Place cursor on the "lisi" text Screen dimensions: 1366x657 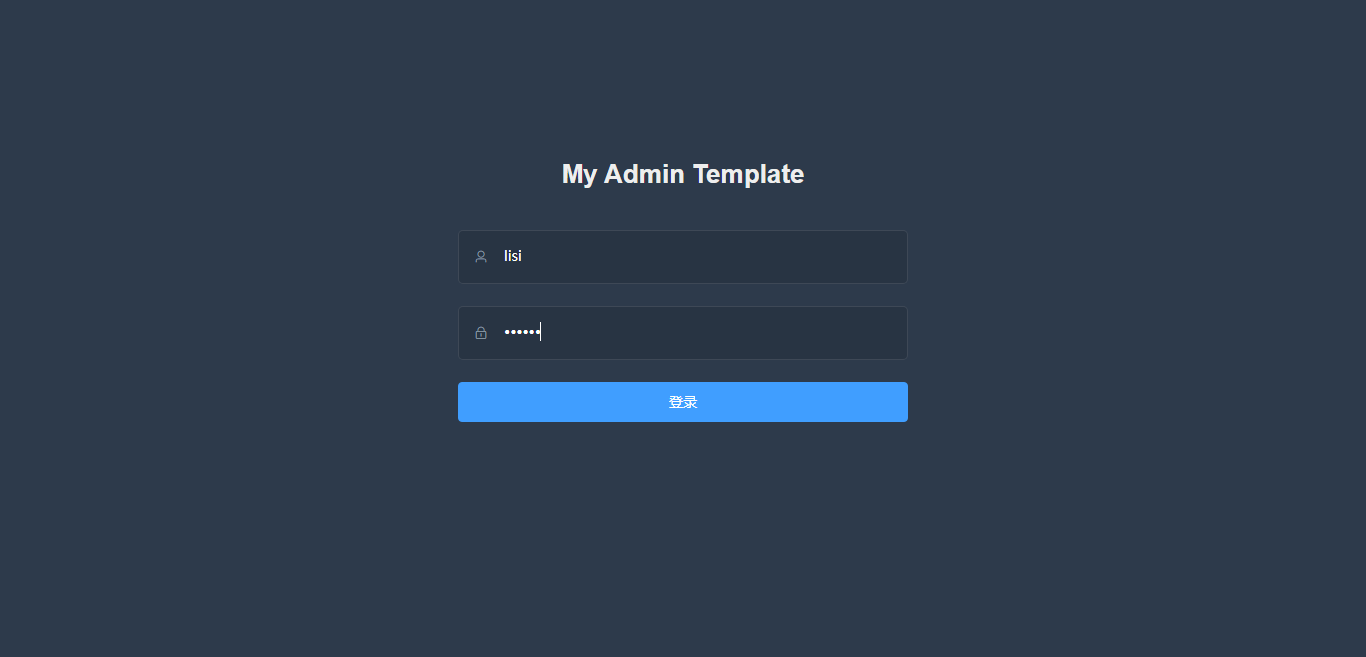(x=513, y=256)
